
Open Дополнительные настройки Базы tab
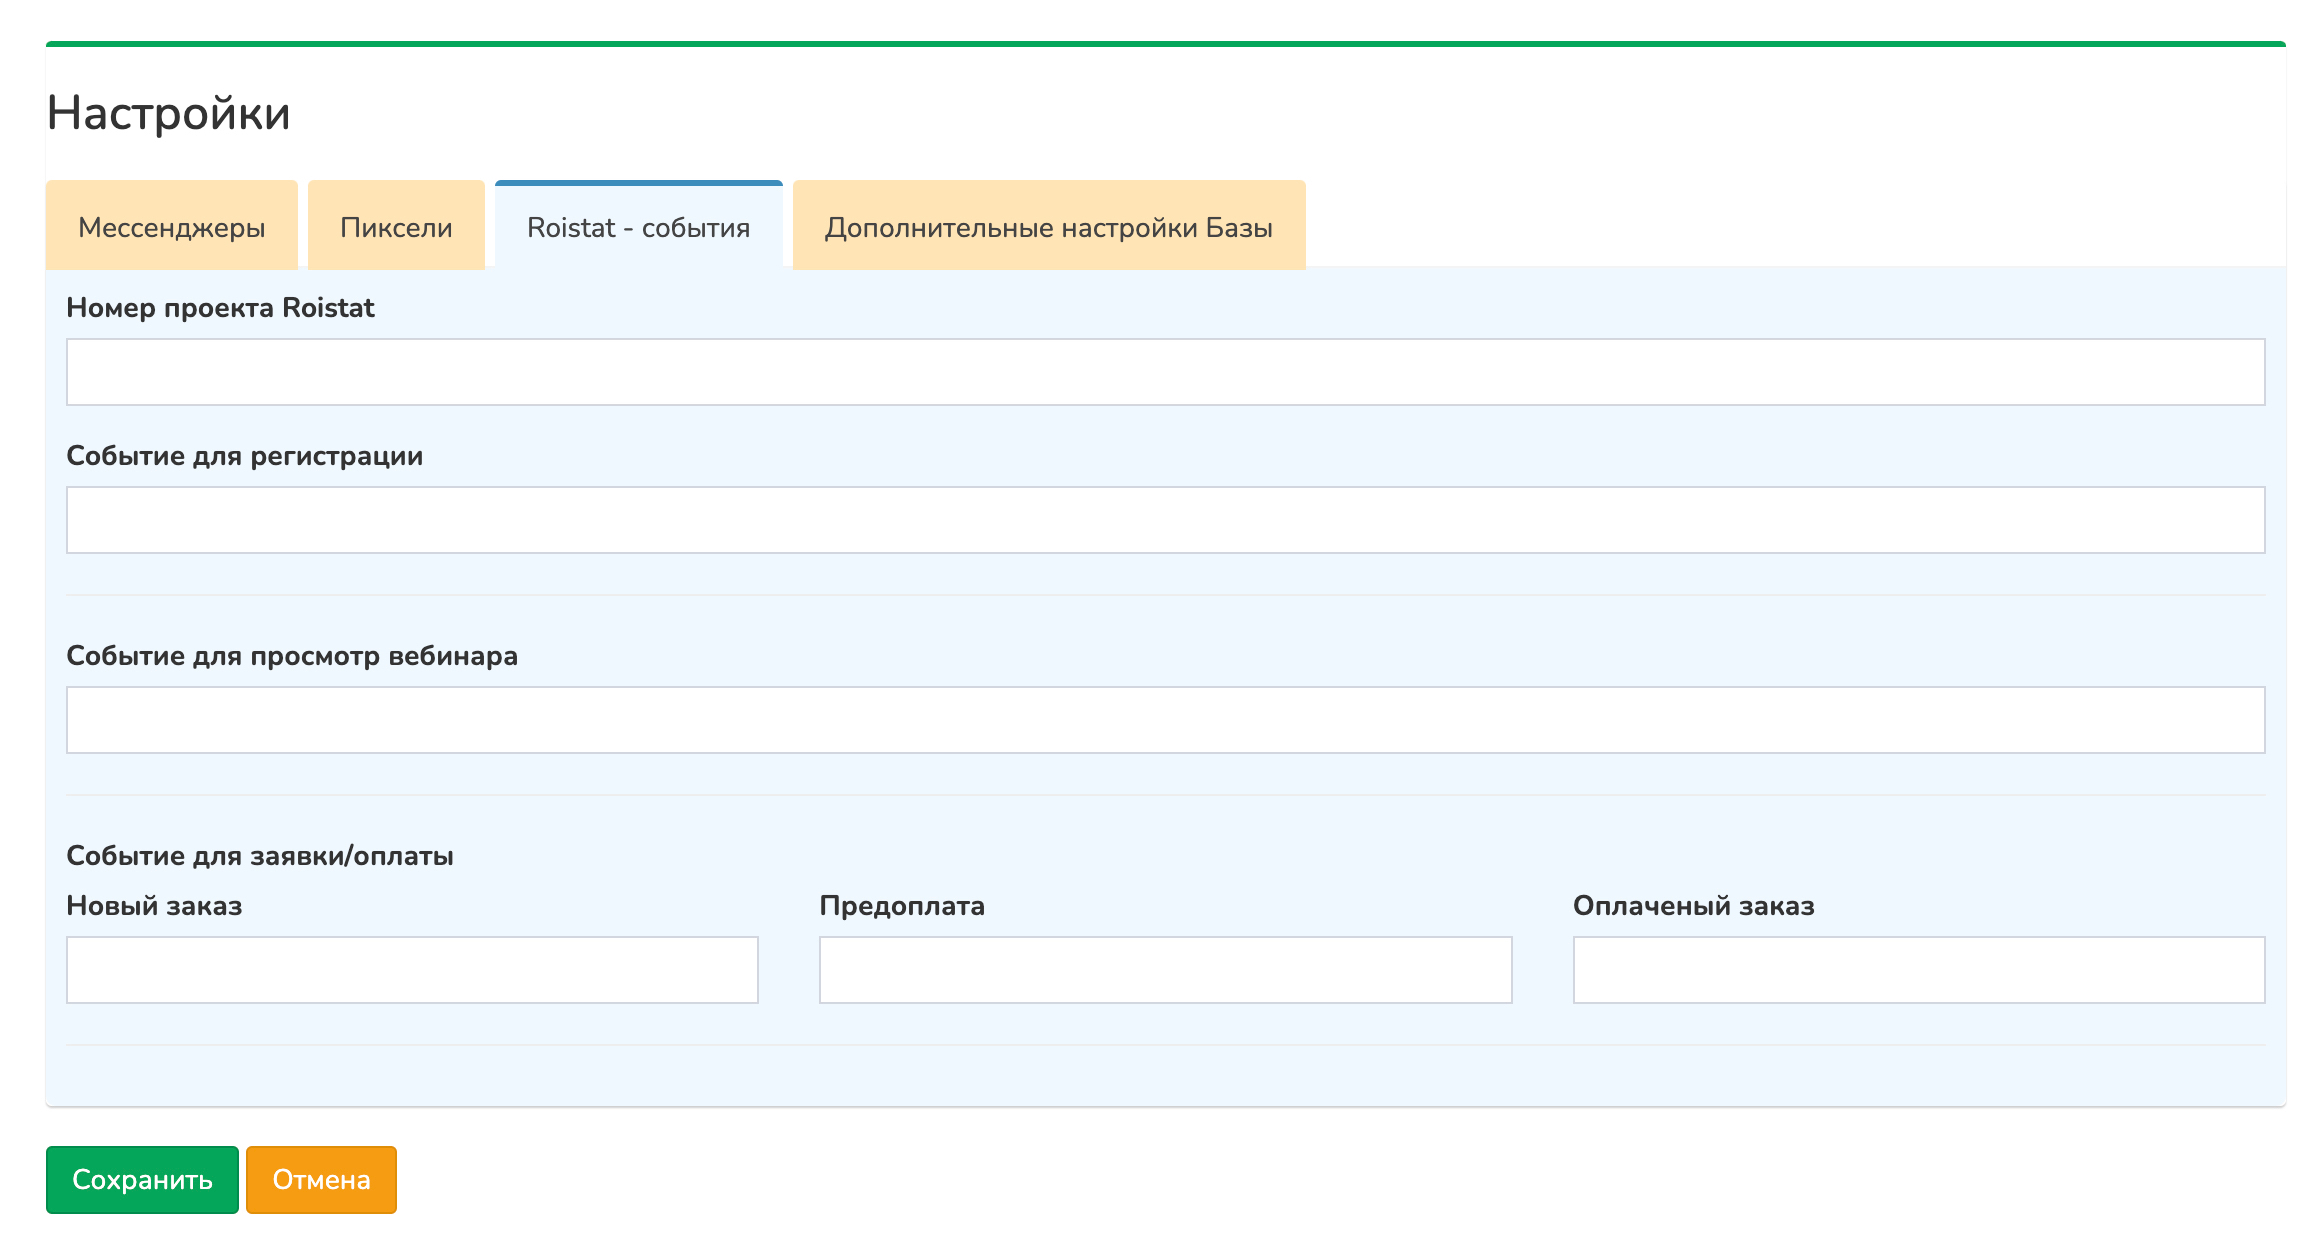pyautogui.click(x=1048, y=227)
